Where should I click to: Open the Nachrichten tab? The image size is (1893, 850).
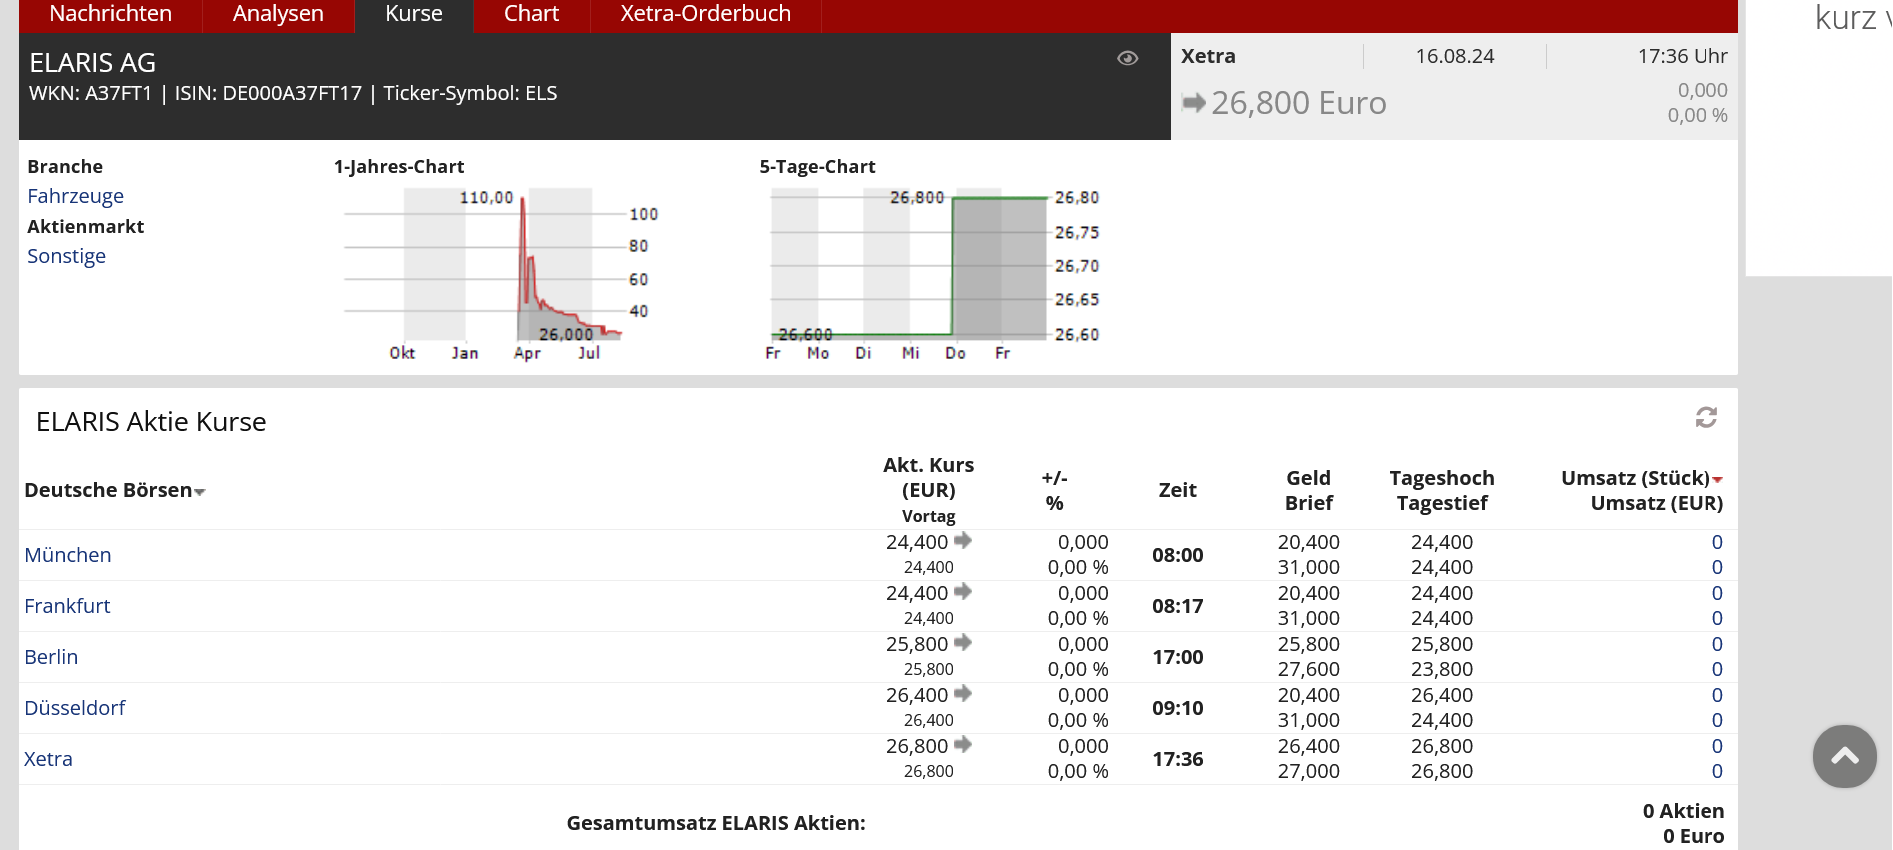(x=110, y=14)
